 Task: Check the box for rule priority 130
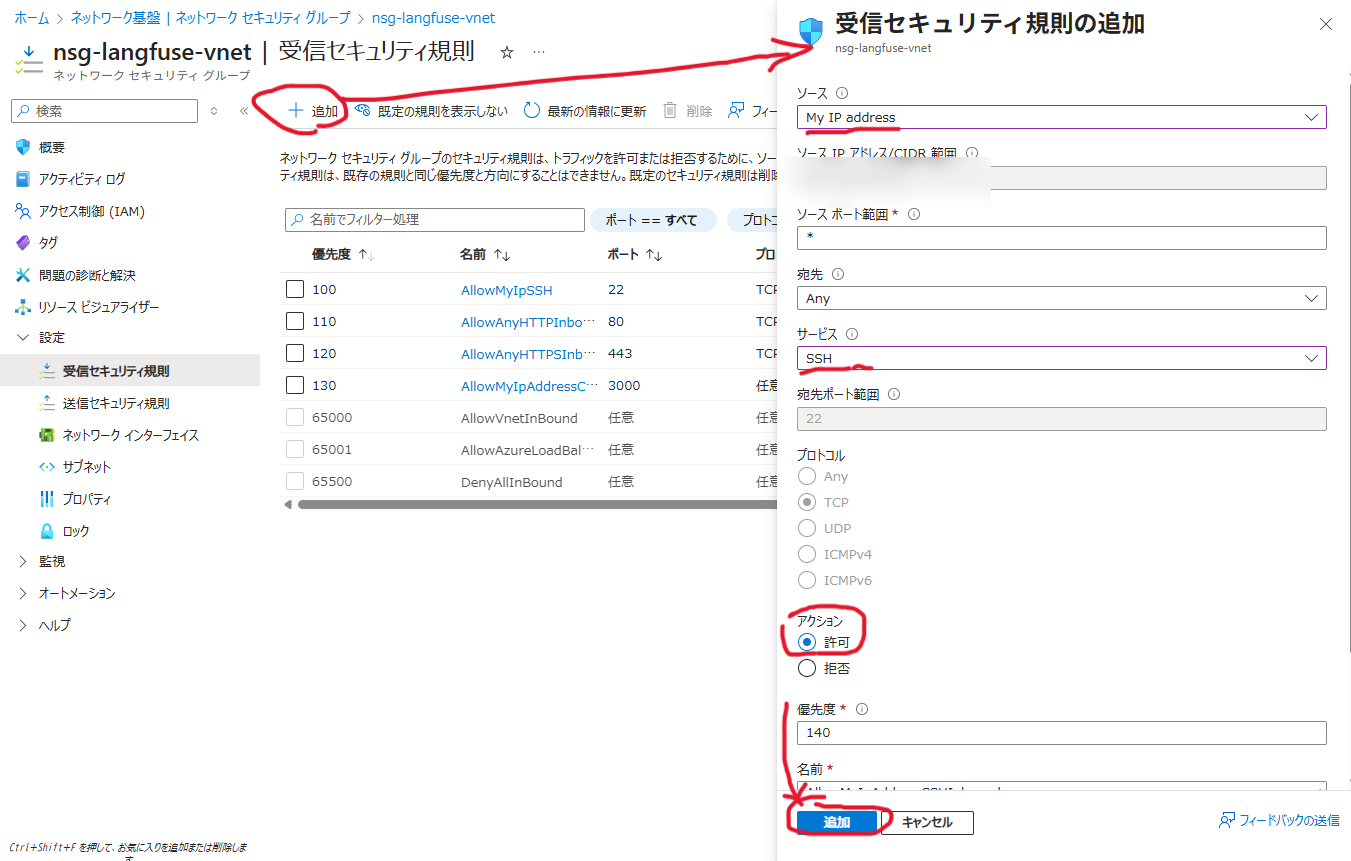tap(294, 385)
